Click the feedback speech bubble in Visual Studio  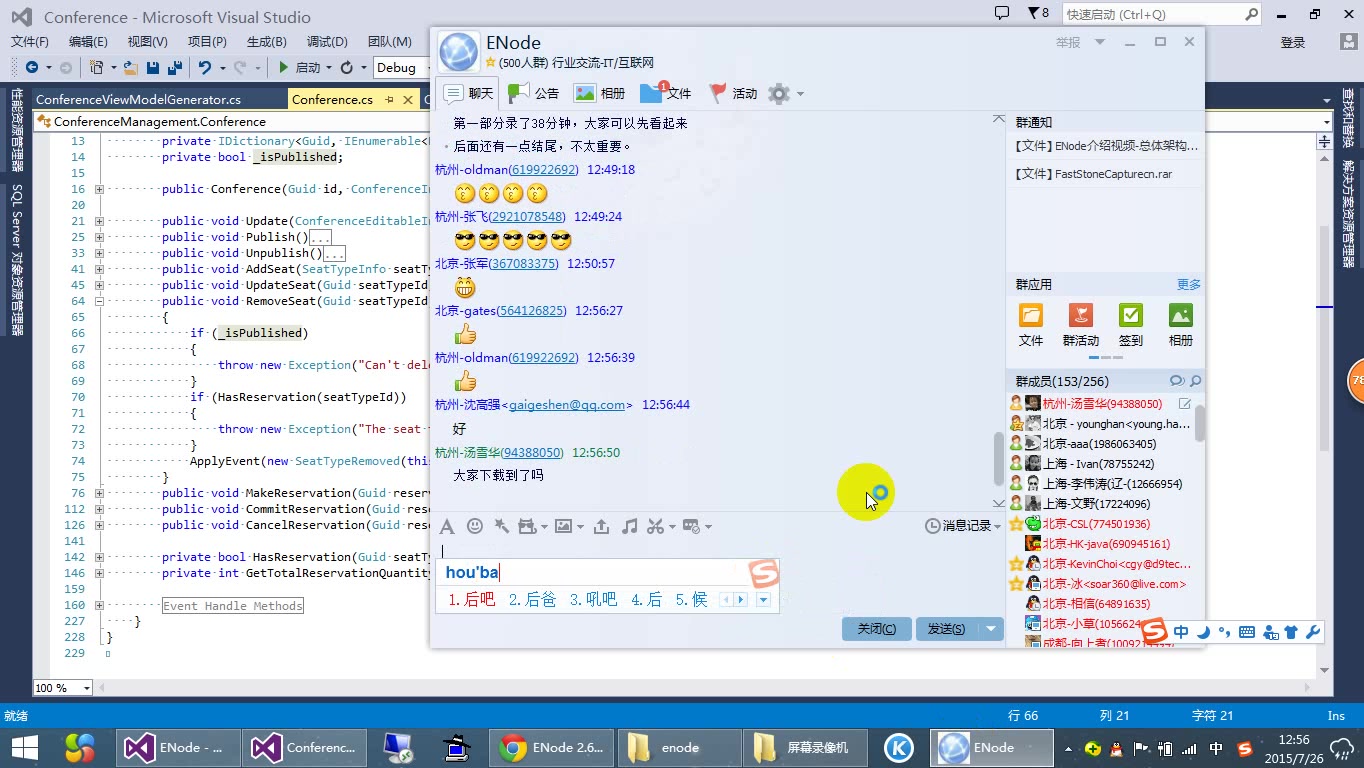pos(1002,13)
